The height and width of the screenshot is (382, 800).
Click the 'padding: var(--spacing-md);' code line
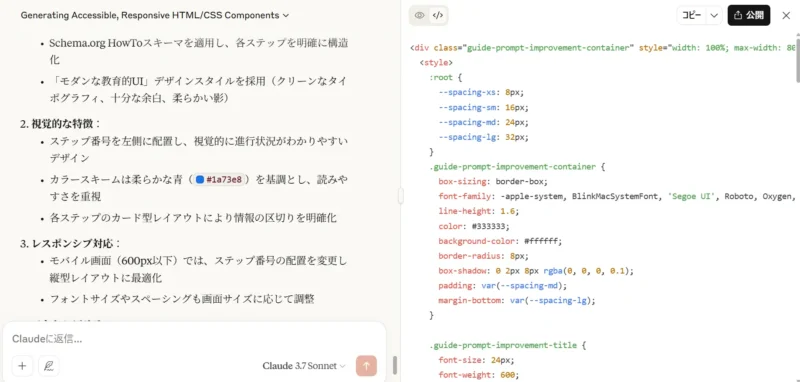tap(503, 286)
